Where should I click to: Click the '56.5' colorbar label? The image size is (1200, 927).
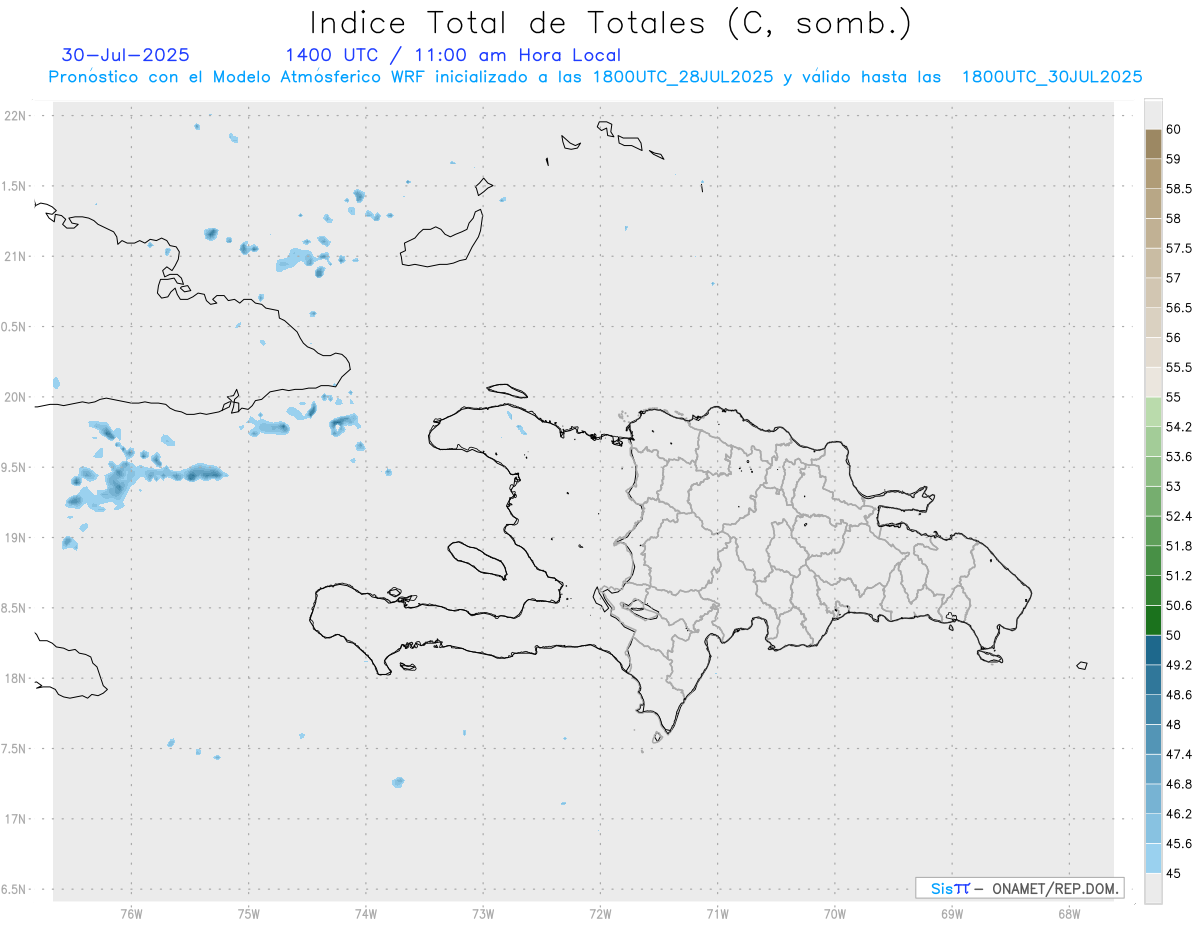click(x=1178, y=308)
